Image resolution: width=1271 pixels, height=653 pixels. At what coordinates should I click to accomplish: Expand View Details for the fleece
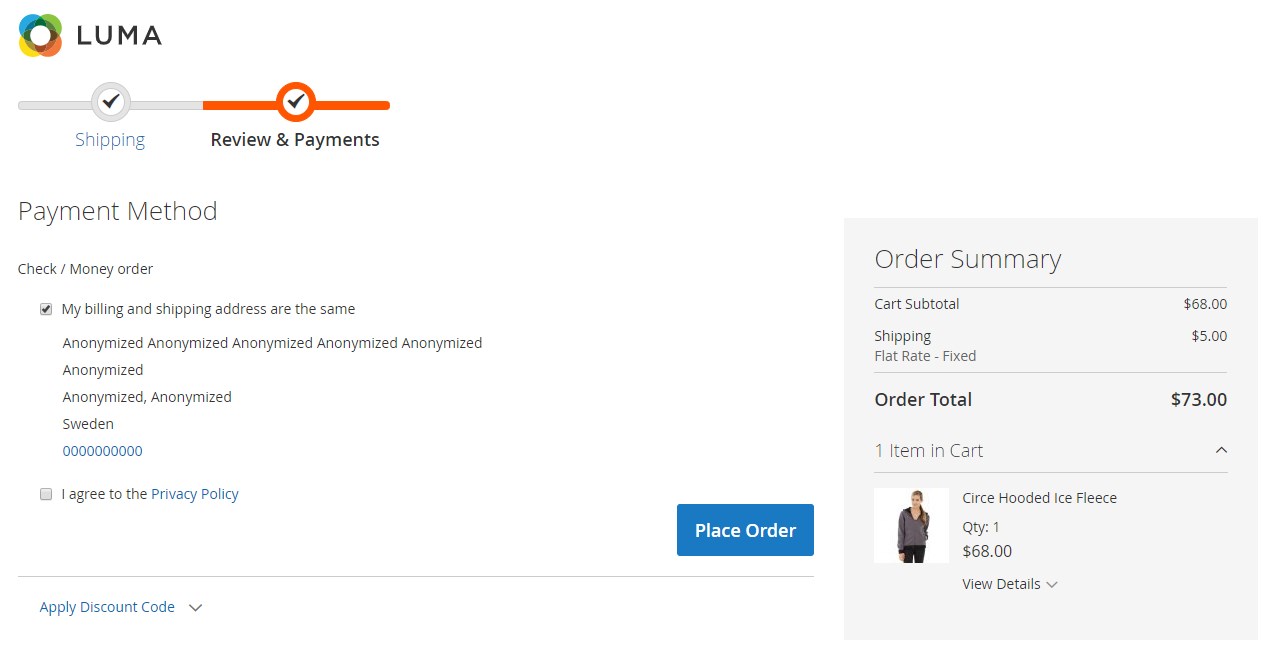point(1001,584)
